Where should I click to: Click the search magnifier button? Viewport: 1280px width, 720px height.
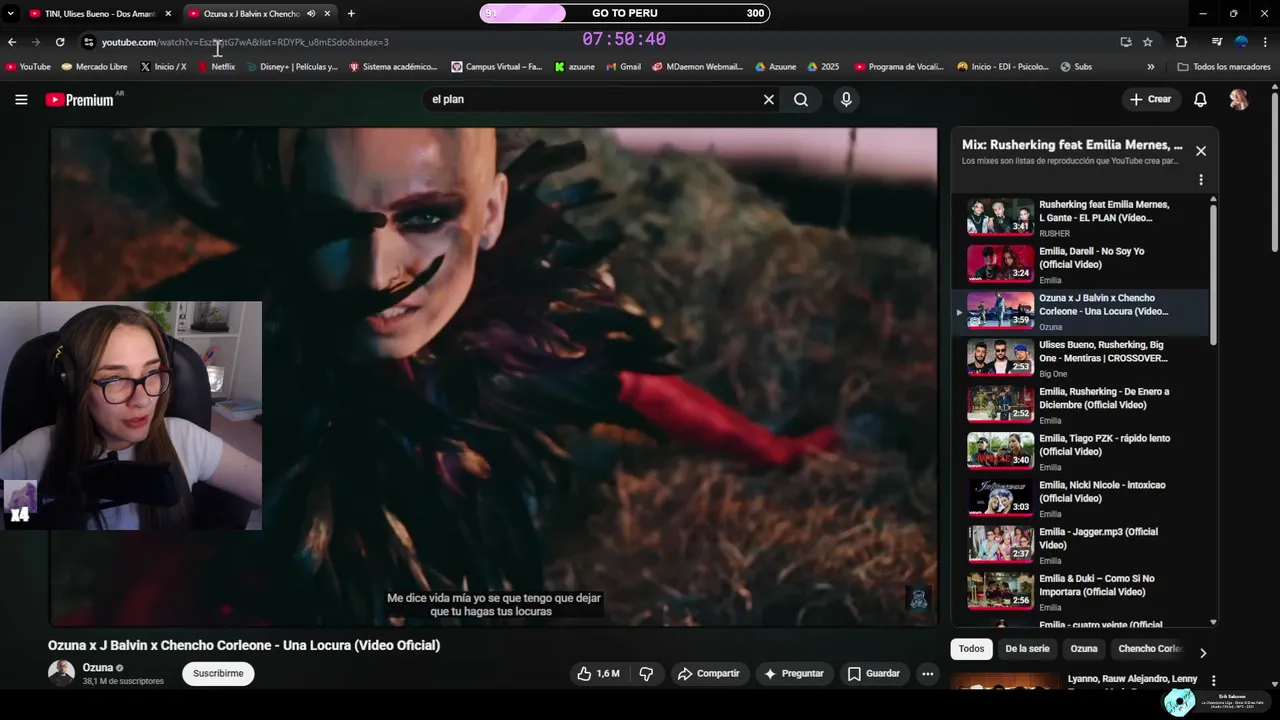point(801,99)
